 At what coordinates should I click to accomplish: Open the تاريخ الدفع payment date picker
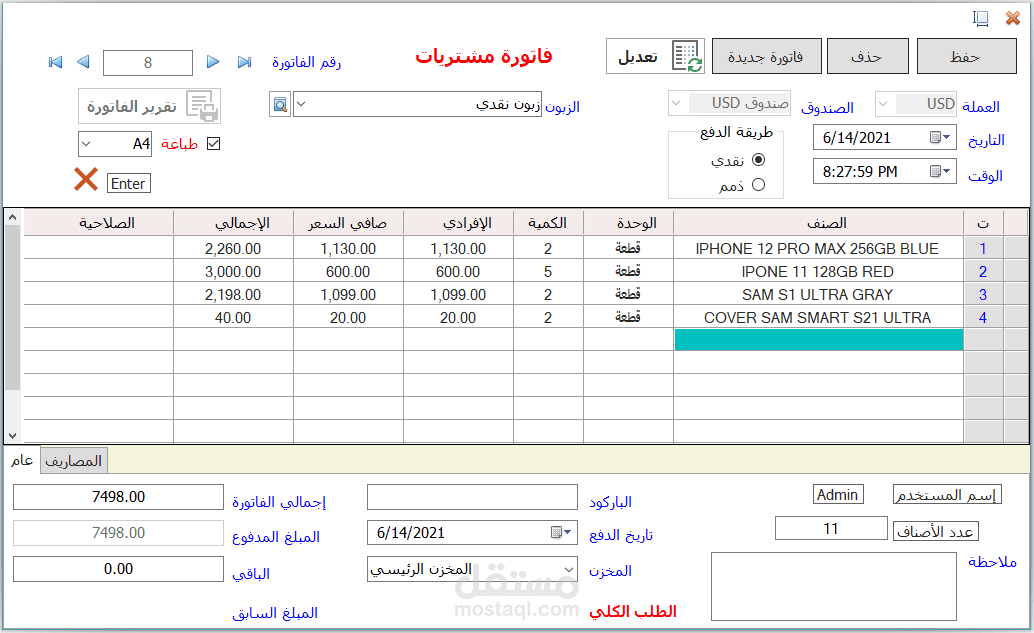(x=561, y=532)
